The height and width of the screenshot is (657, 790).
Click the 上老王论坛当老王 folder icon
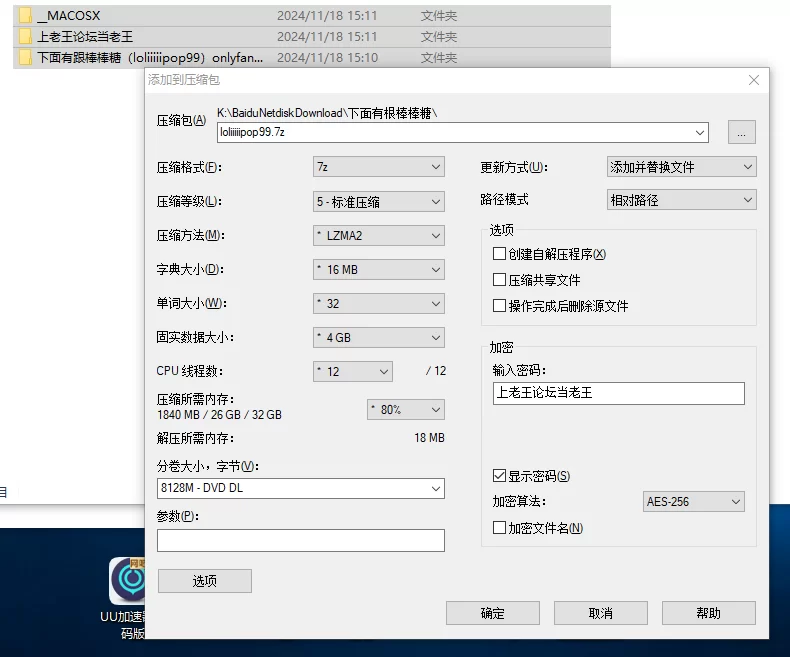(25, 37)
